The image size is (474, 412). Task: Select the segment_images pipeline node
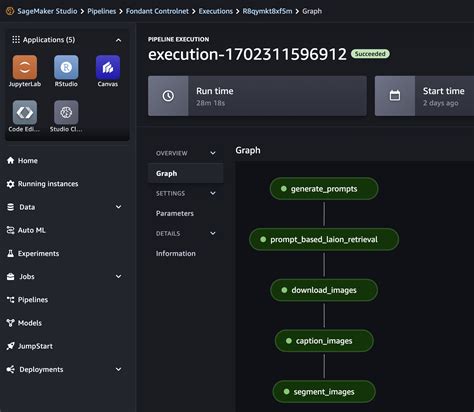tap(324, 392)
